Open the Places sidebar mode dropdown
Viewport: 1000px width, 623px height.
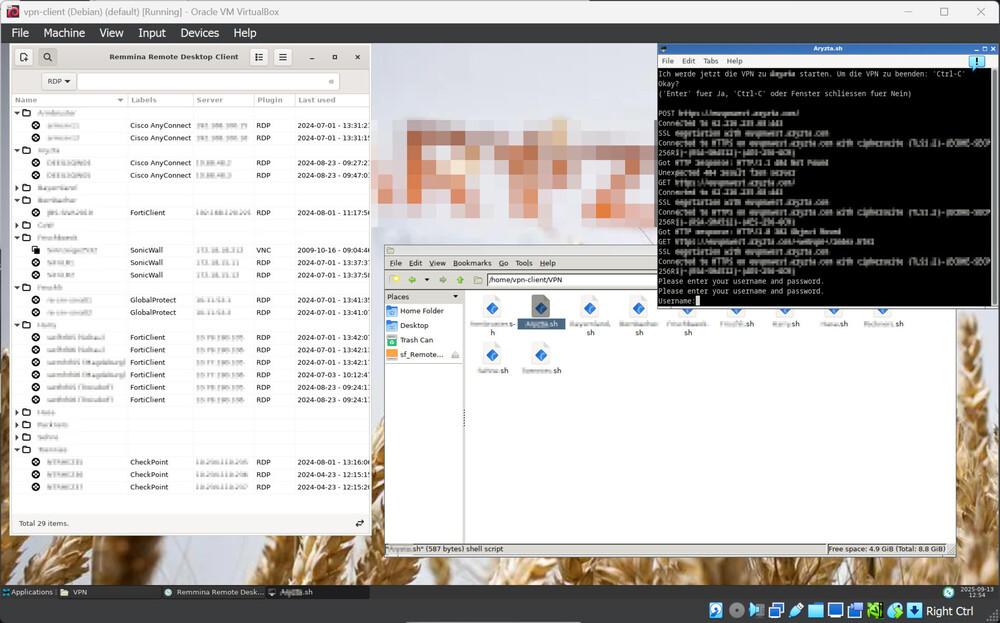click(x=456, y=297)
